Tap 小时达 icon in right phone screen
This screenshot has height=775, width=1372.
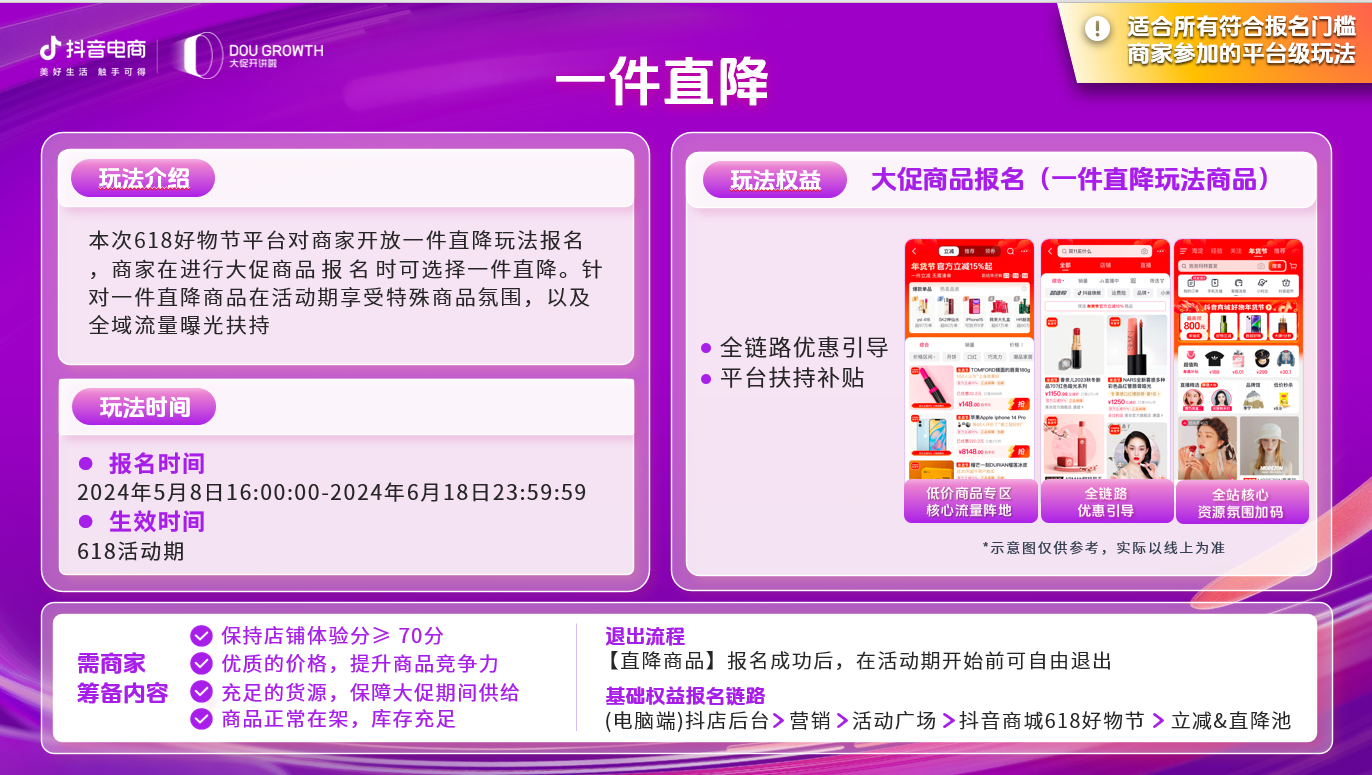pyautogui.click(x=1262, y=285)
